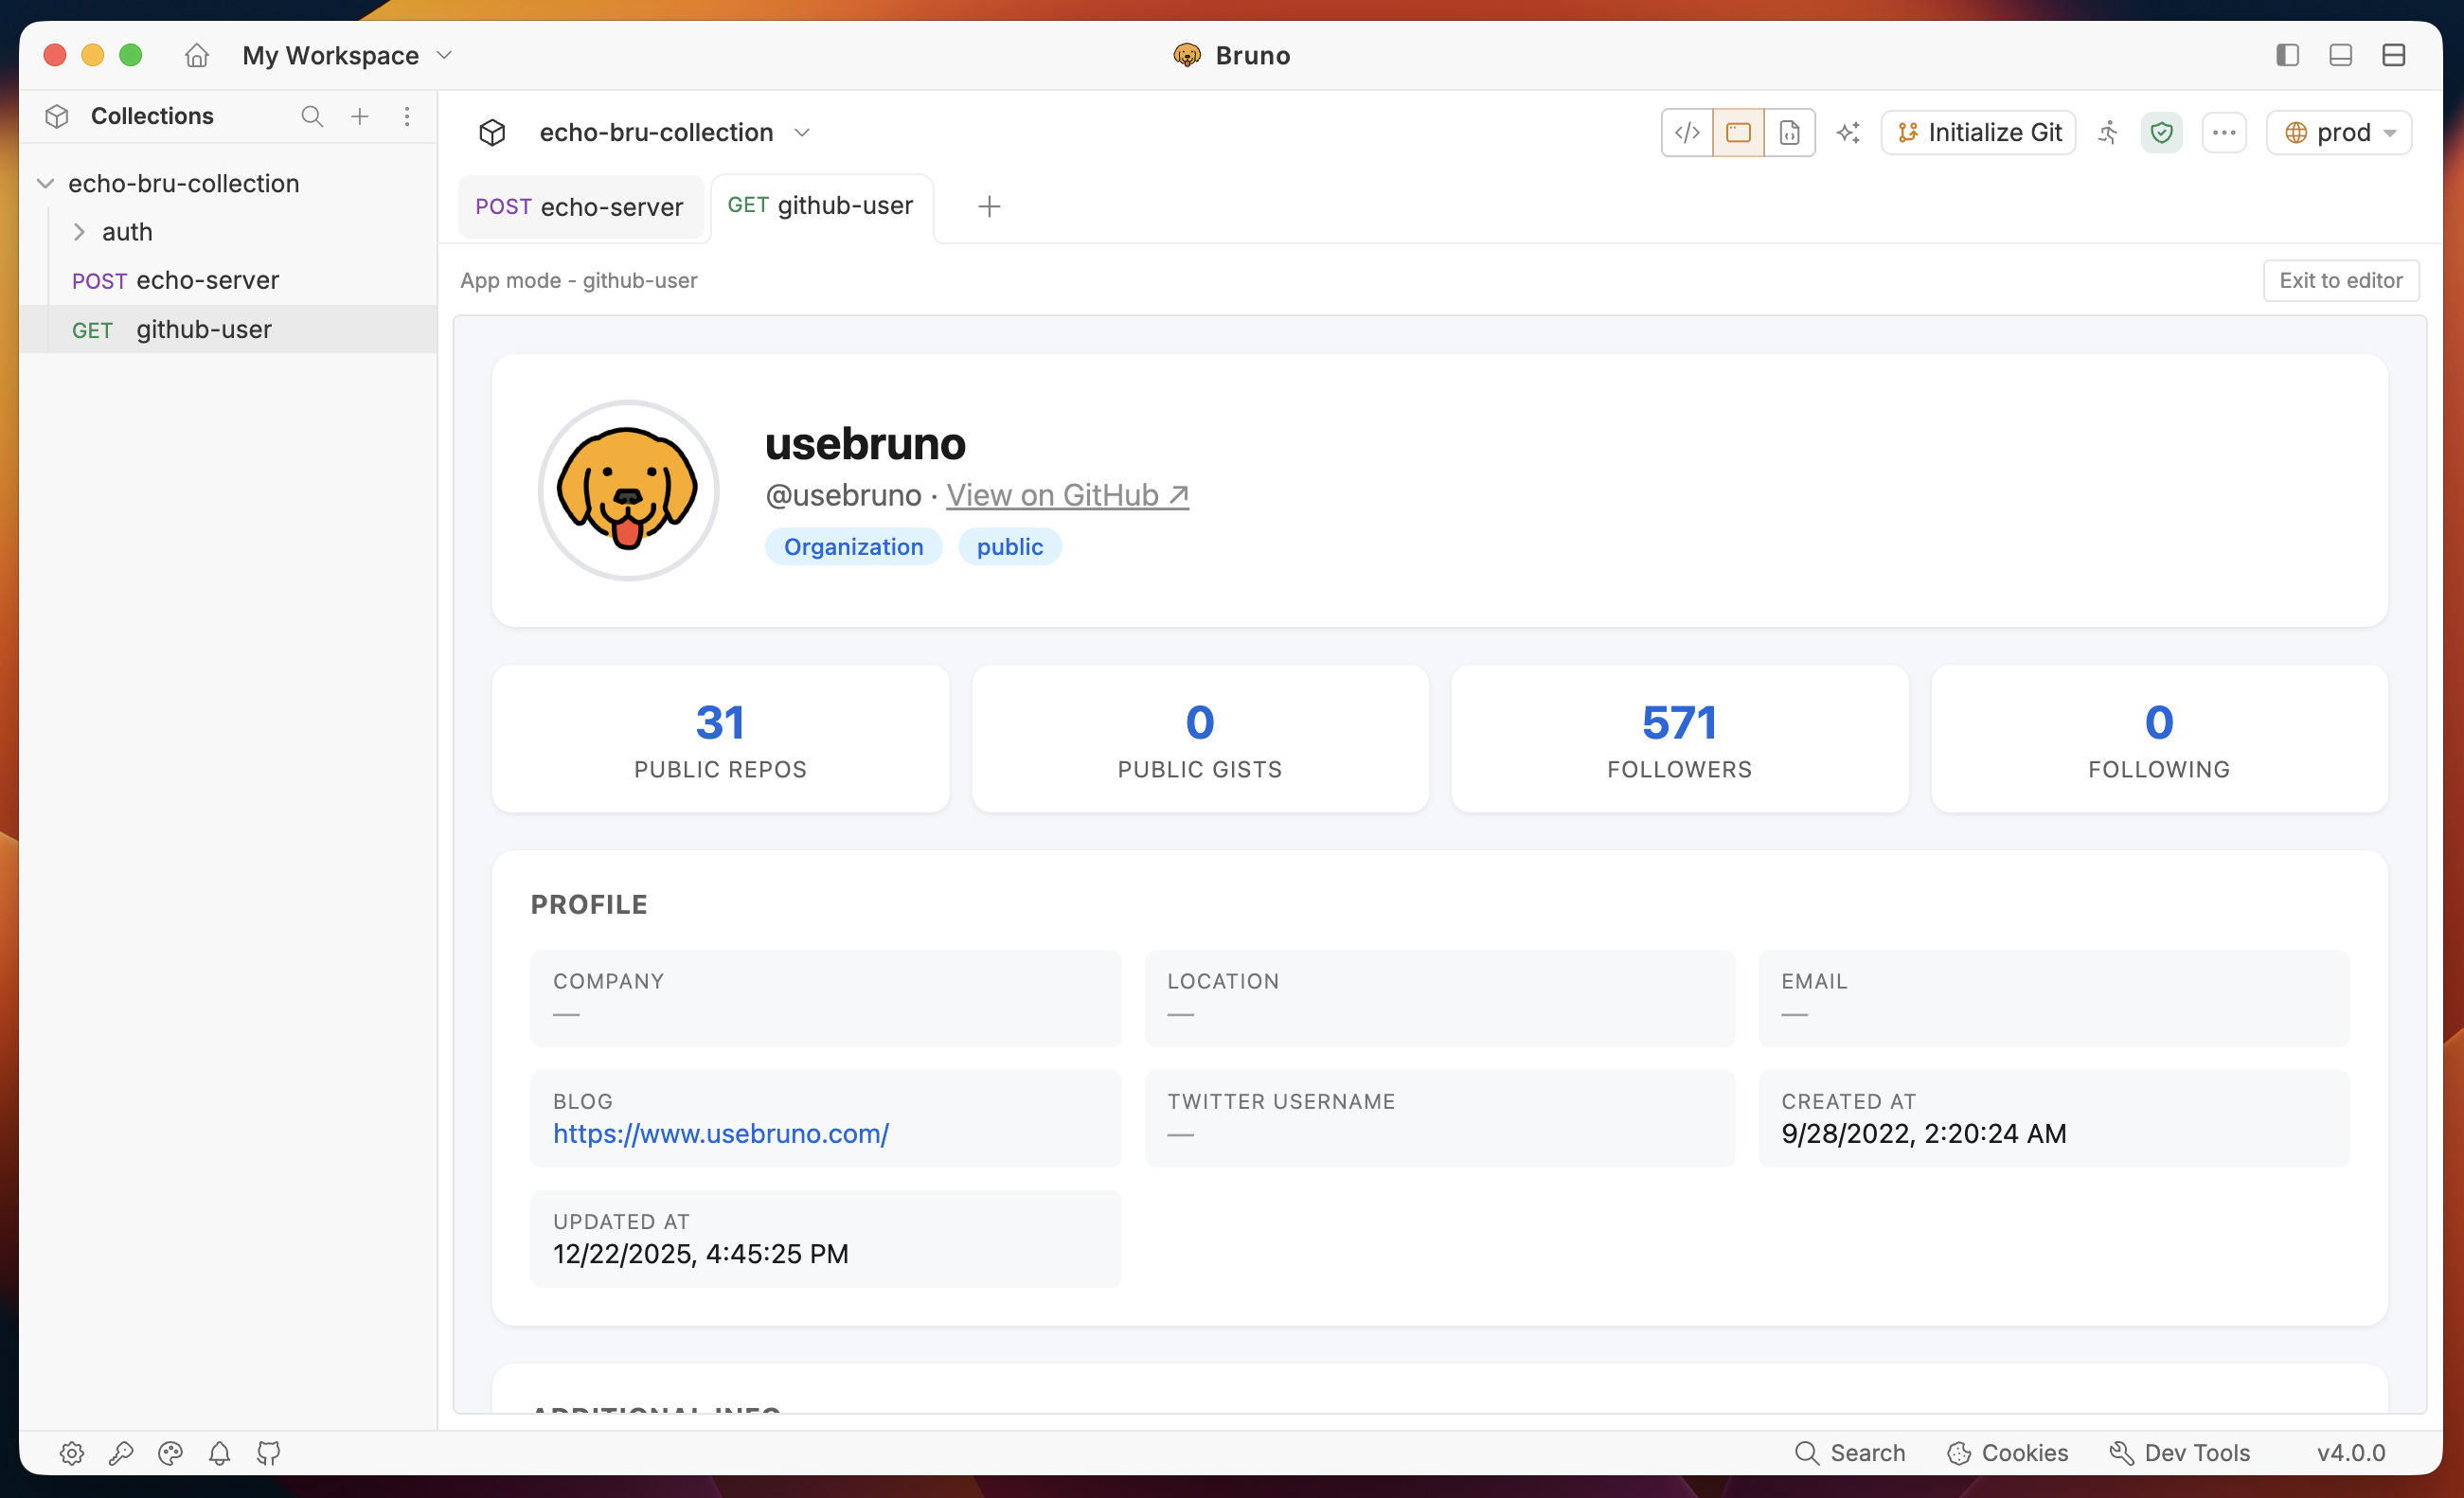Screen dimensions: 2464x1498
Task: Open the View on GitHub link
Action: 1068,495
